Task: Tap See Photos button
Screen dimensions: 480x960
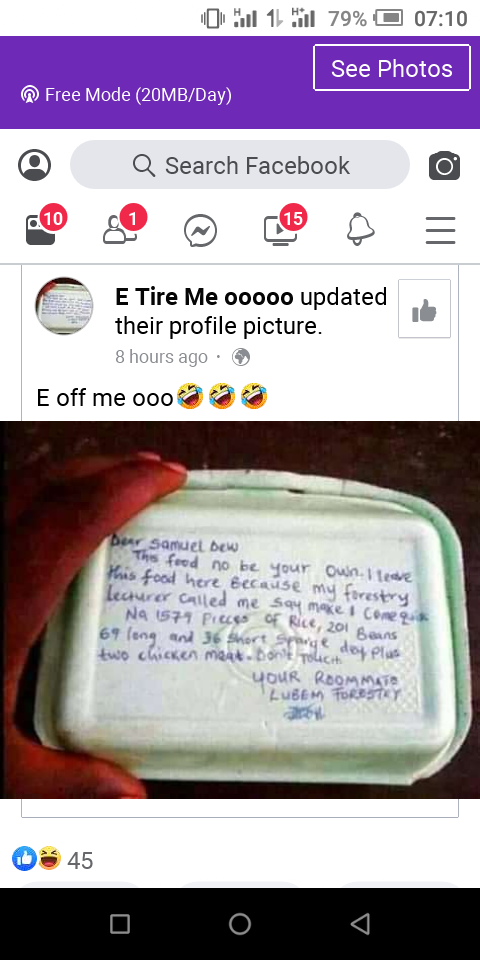Action: [392, 68]
